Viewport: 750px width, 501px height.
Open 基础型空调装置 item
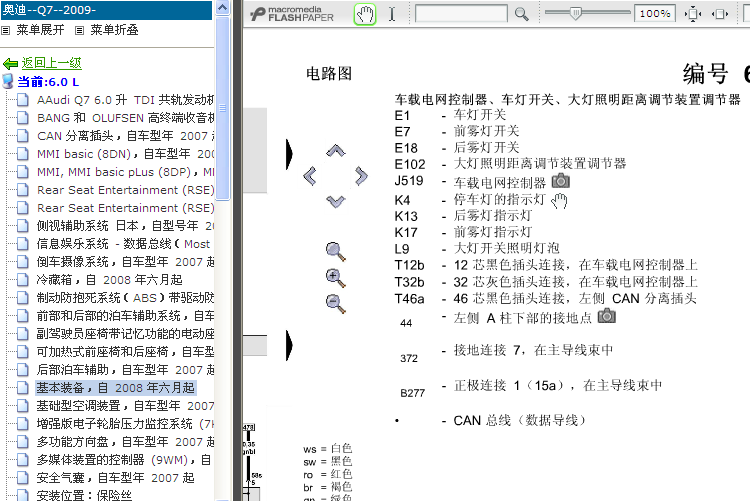pyautogui.click(x=125, y=406)
